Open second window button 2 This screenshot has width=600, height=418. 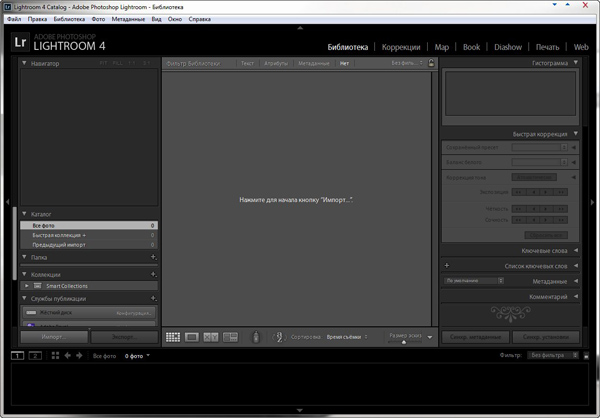click(35, 356)
